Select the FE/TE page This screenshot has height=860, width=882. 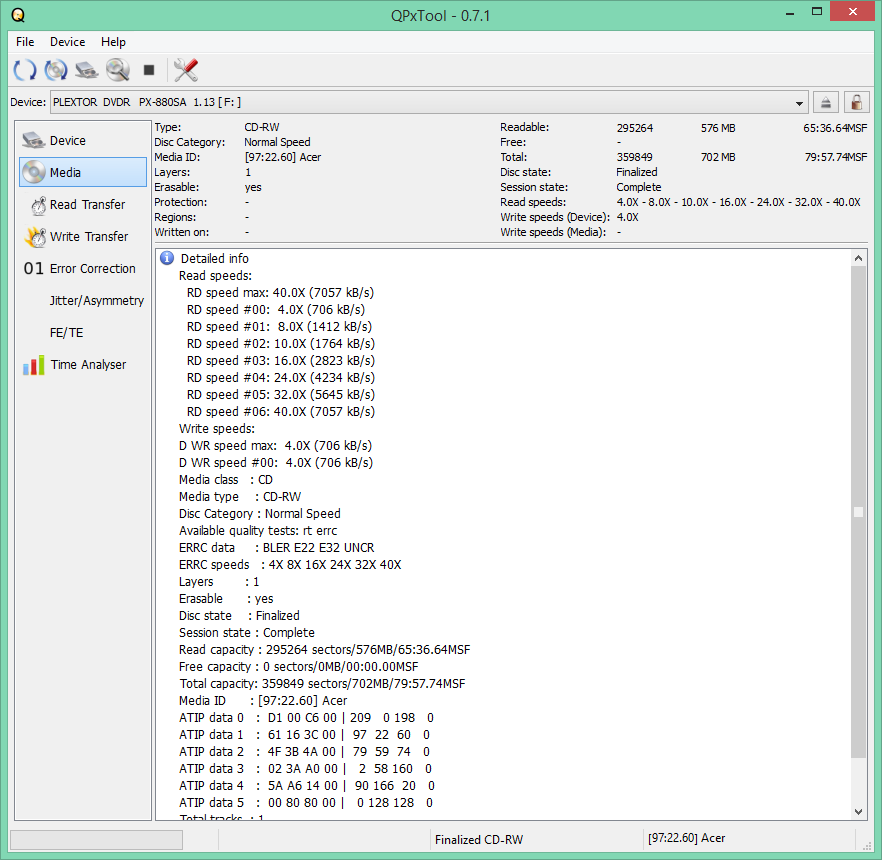(x=83, y=333)
